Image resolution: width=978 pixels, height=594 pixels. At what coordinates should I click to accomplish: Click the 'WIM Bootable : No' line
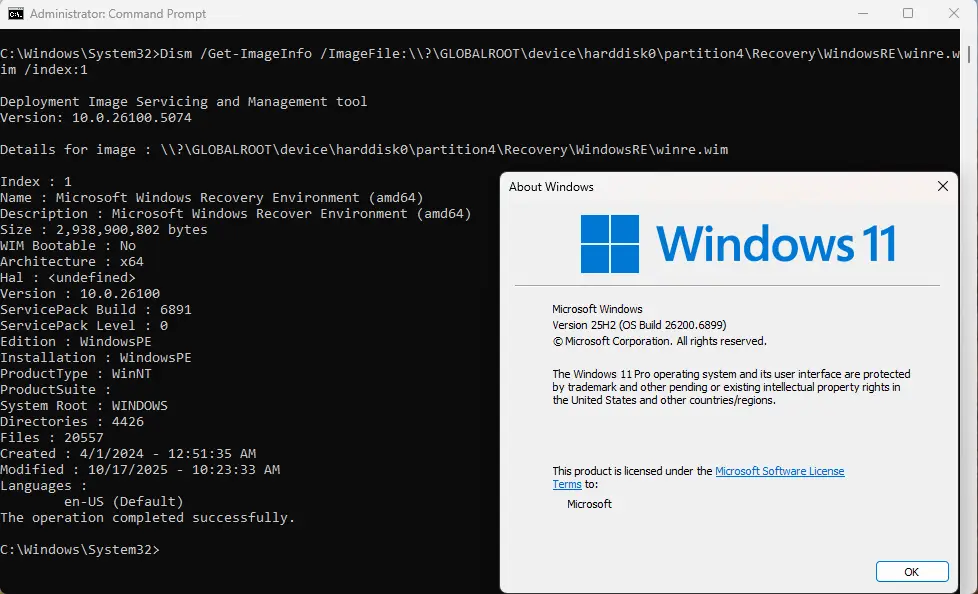[68, 245]
